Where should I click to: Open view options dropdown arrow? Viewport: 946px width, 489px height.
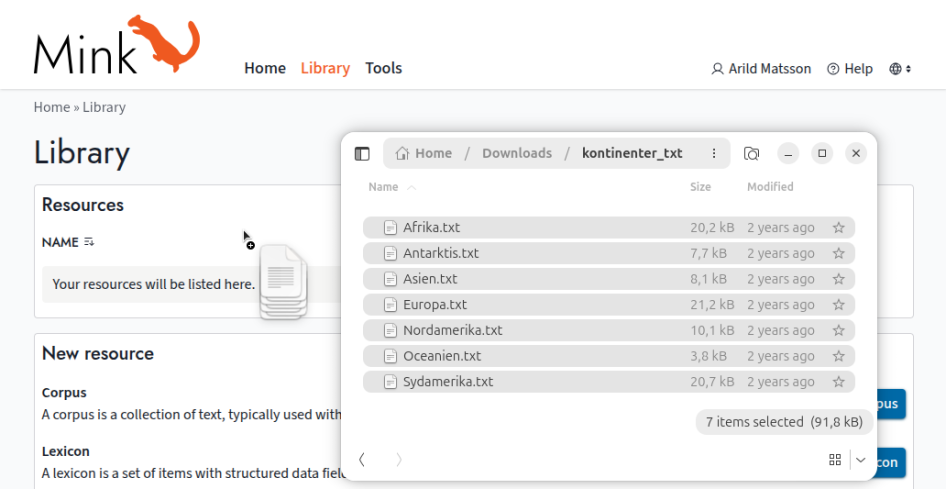(861, 460)
